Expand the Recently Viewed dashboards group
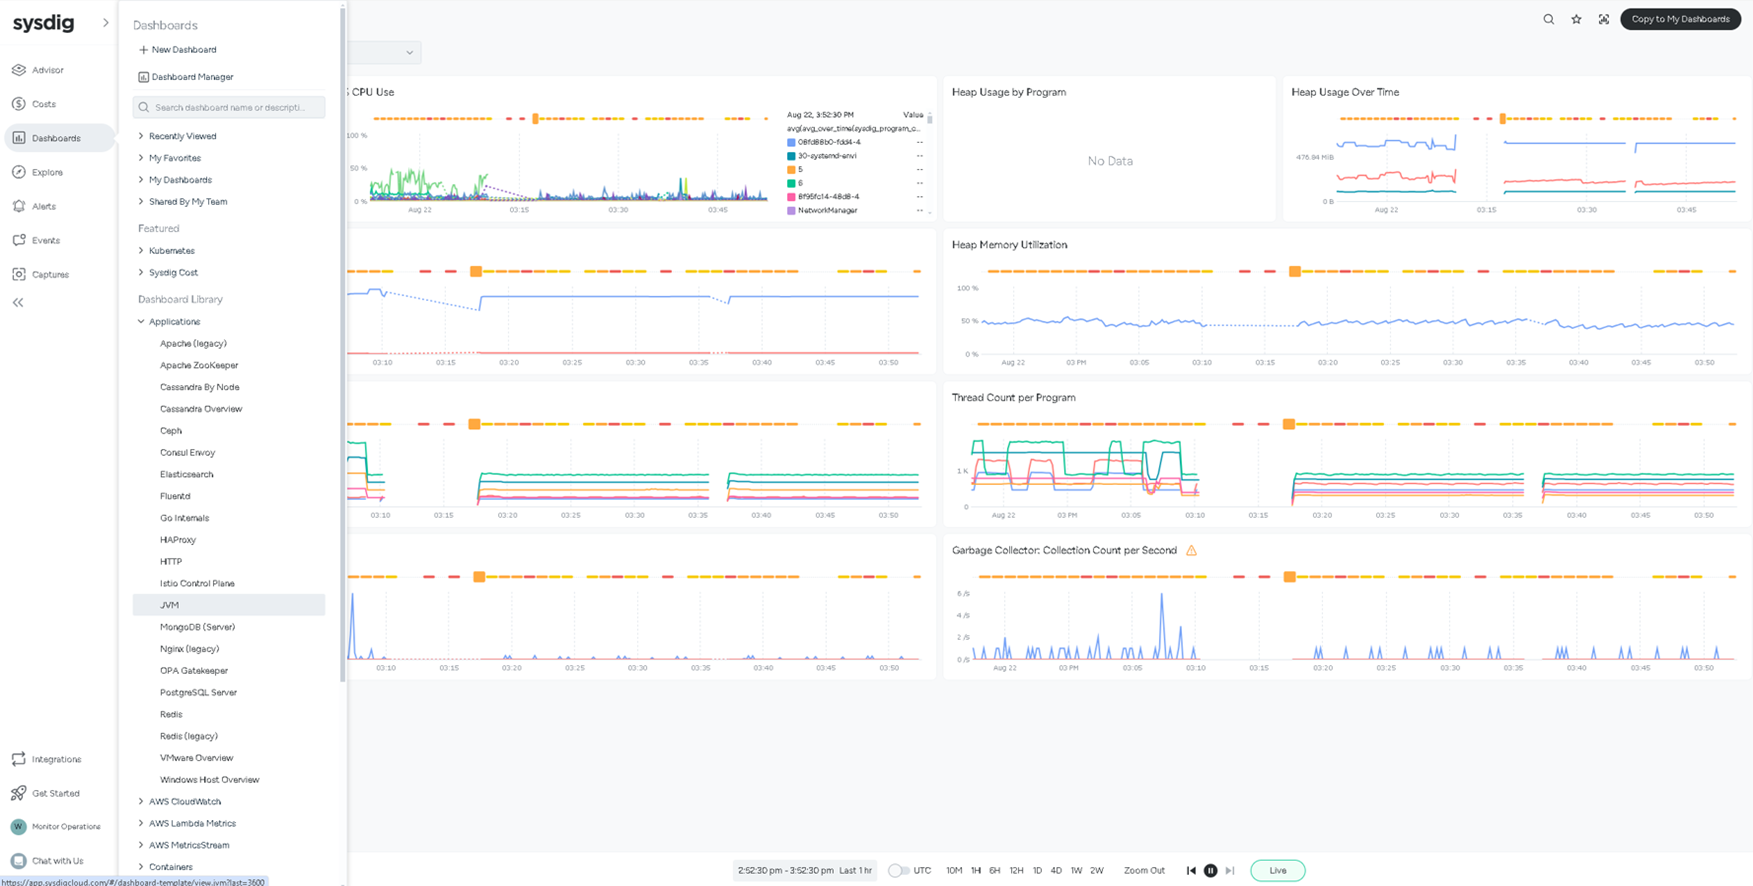The image size is (1753, 886). coord(182,136)
